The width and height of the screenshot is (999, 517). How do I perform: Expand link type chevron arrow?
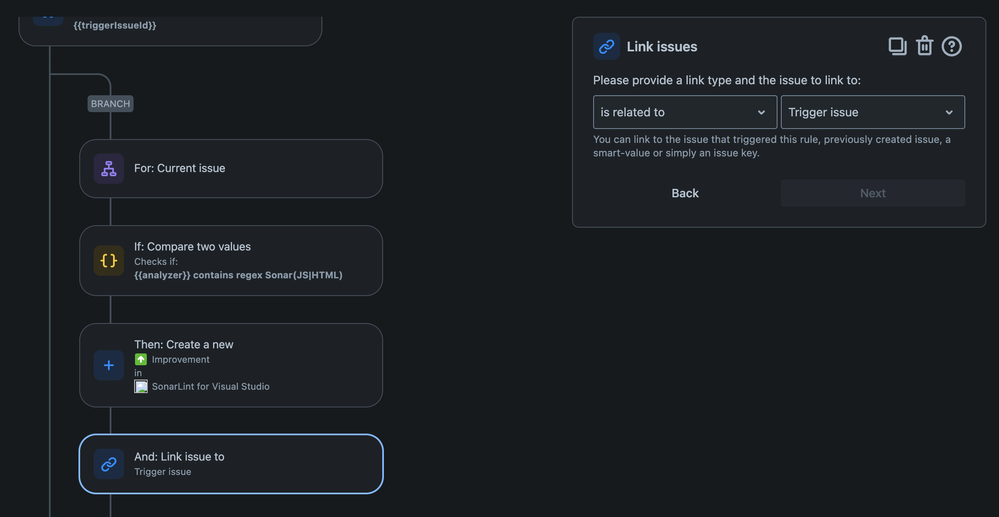tap(761, 112)
